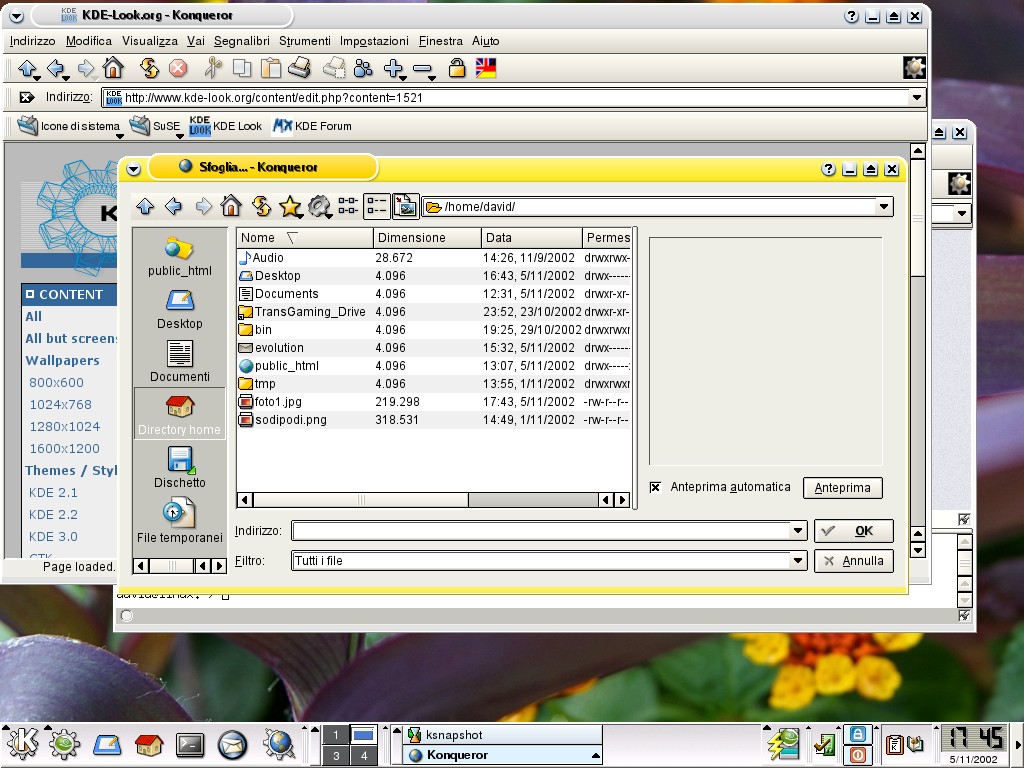Click sidebar horizontal scrollbar right arrow
This screenshot has width=1024, height=768.
220,566
